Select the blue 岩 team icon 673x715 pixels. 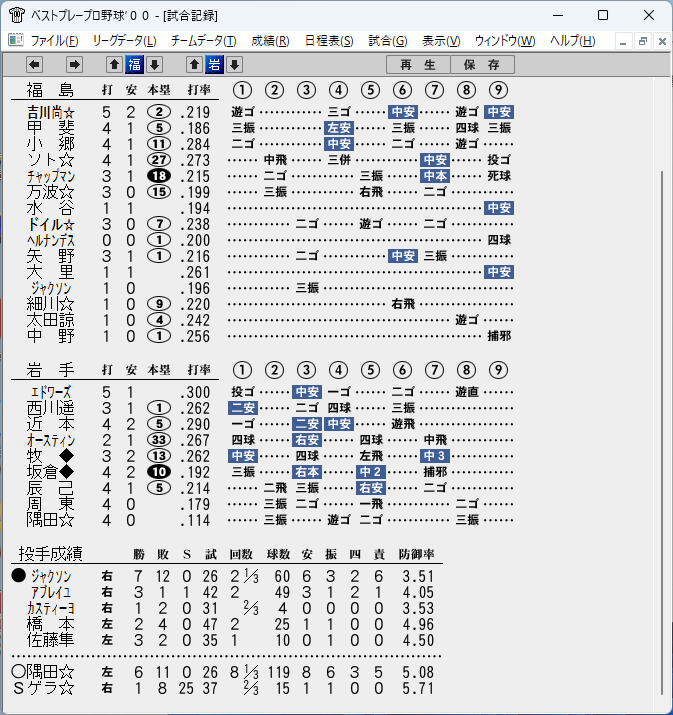coord(214,65)
